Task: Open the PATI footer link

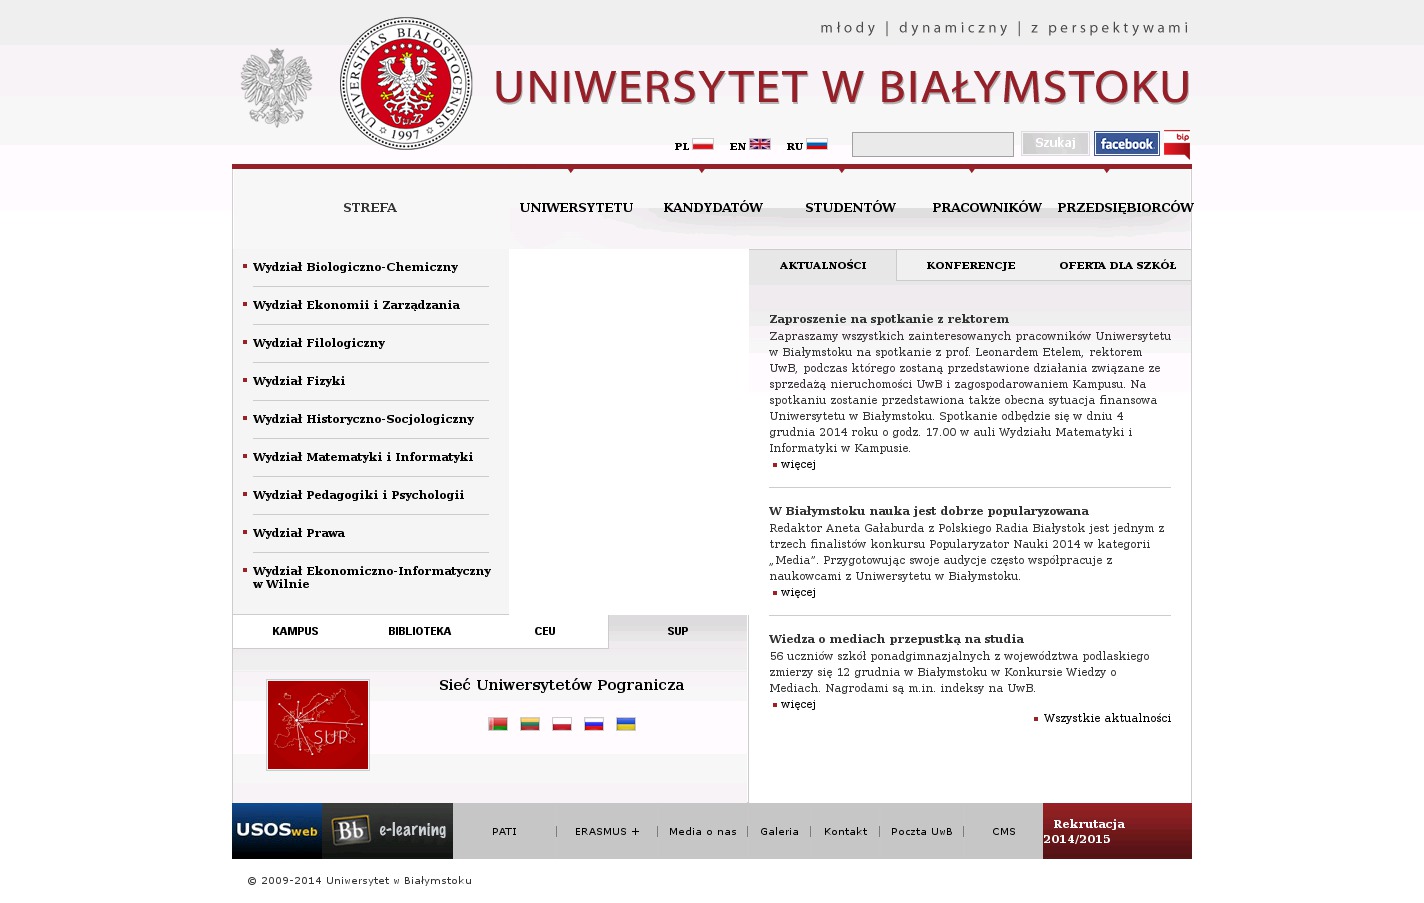Action: 504,831
